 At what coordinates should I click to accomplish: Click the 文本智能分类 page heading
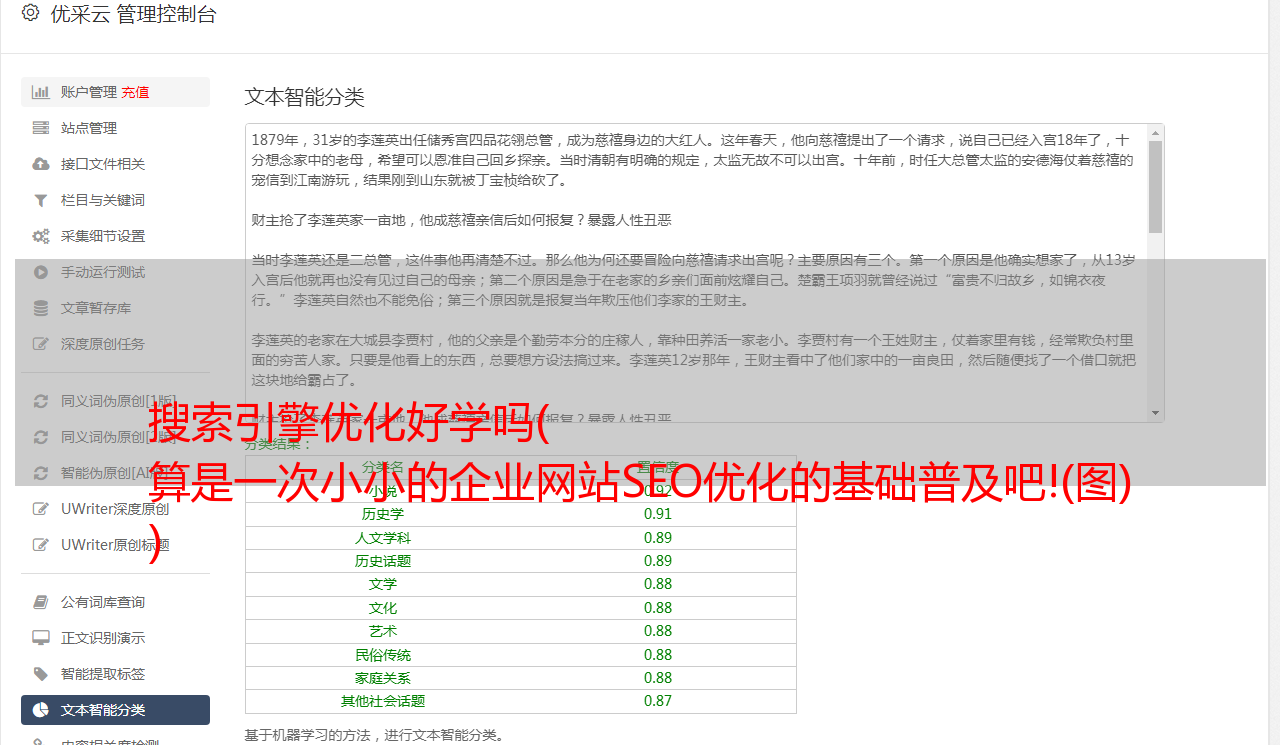[x=304, y=97]
